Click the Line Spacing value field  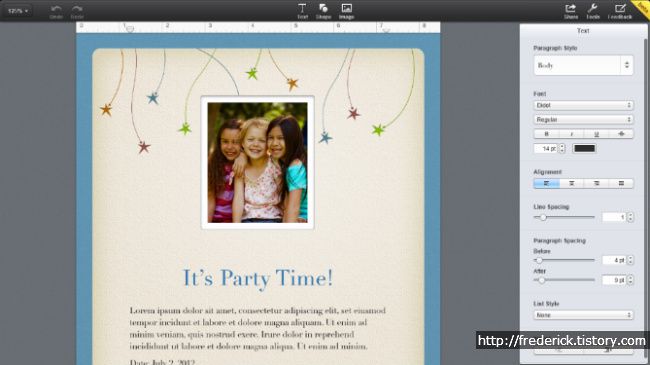tap(614, 217)
